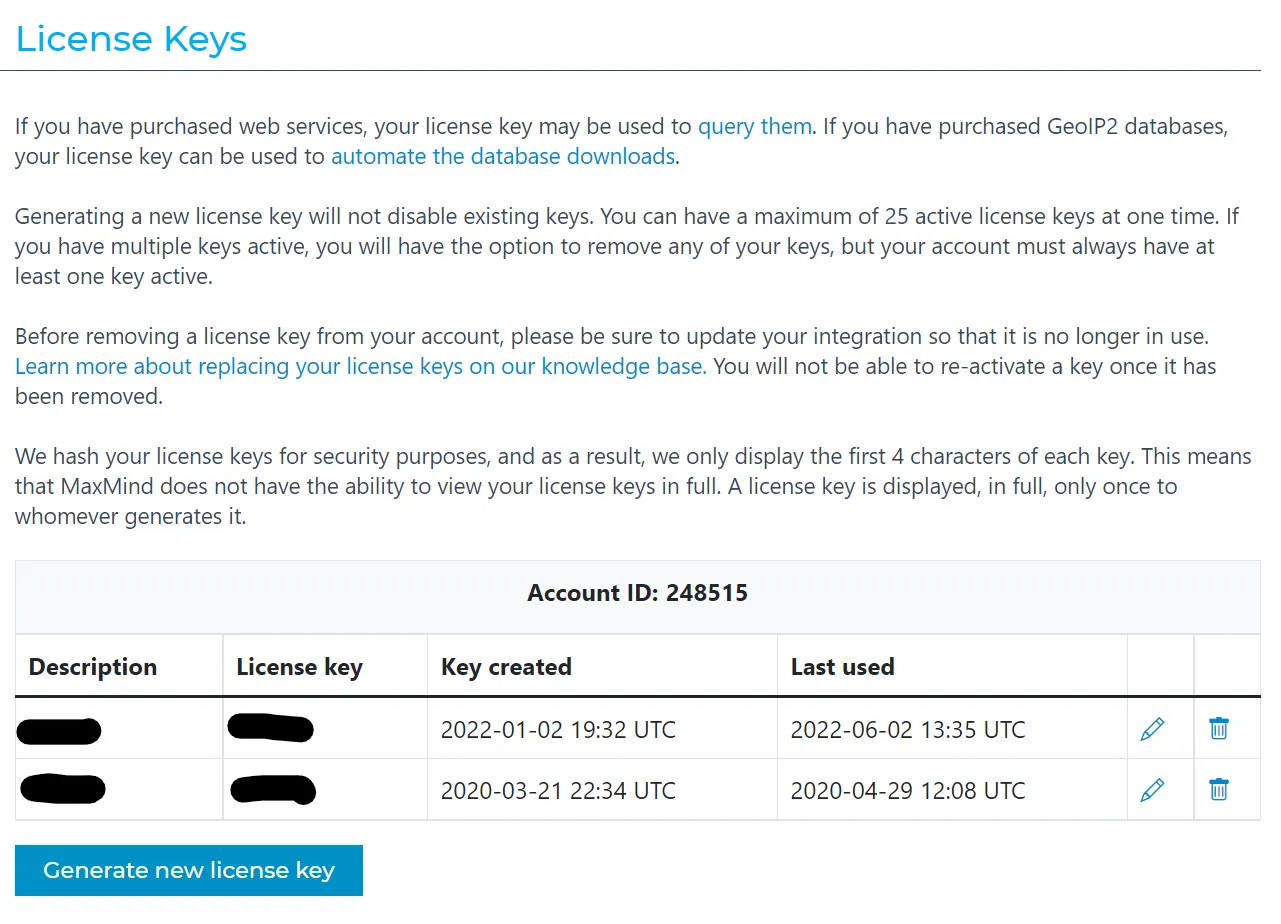The height and width of the screenshot is (924, 1281).
Task: Edit the key created 2022-01-02
Action: (x=1152, y=729)
